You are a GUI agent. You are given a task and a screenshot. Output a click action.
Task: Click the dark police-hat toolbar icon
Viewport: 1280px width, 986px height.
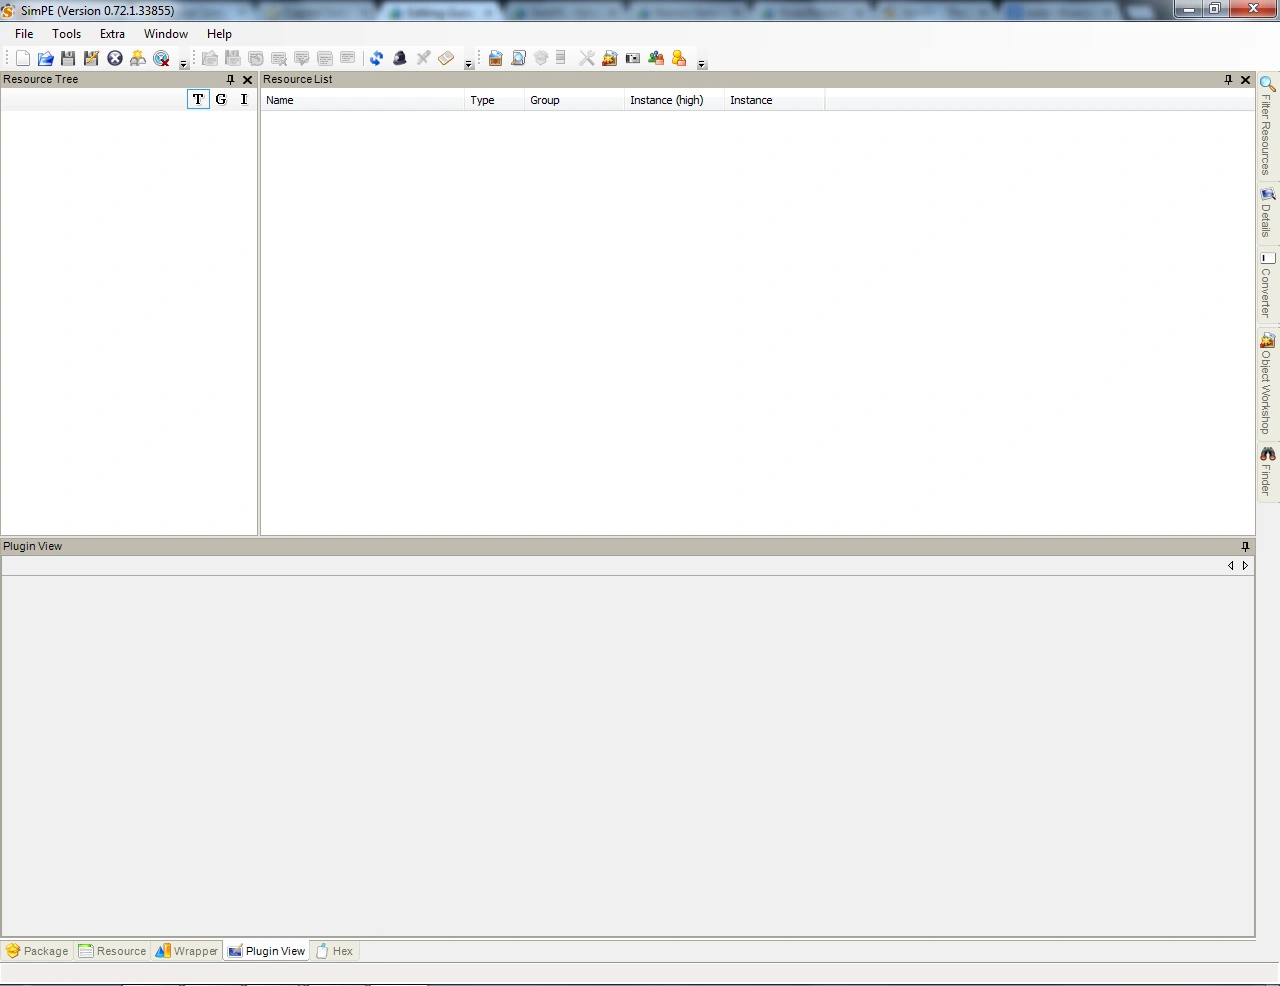[x=400, y=58]
